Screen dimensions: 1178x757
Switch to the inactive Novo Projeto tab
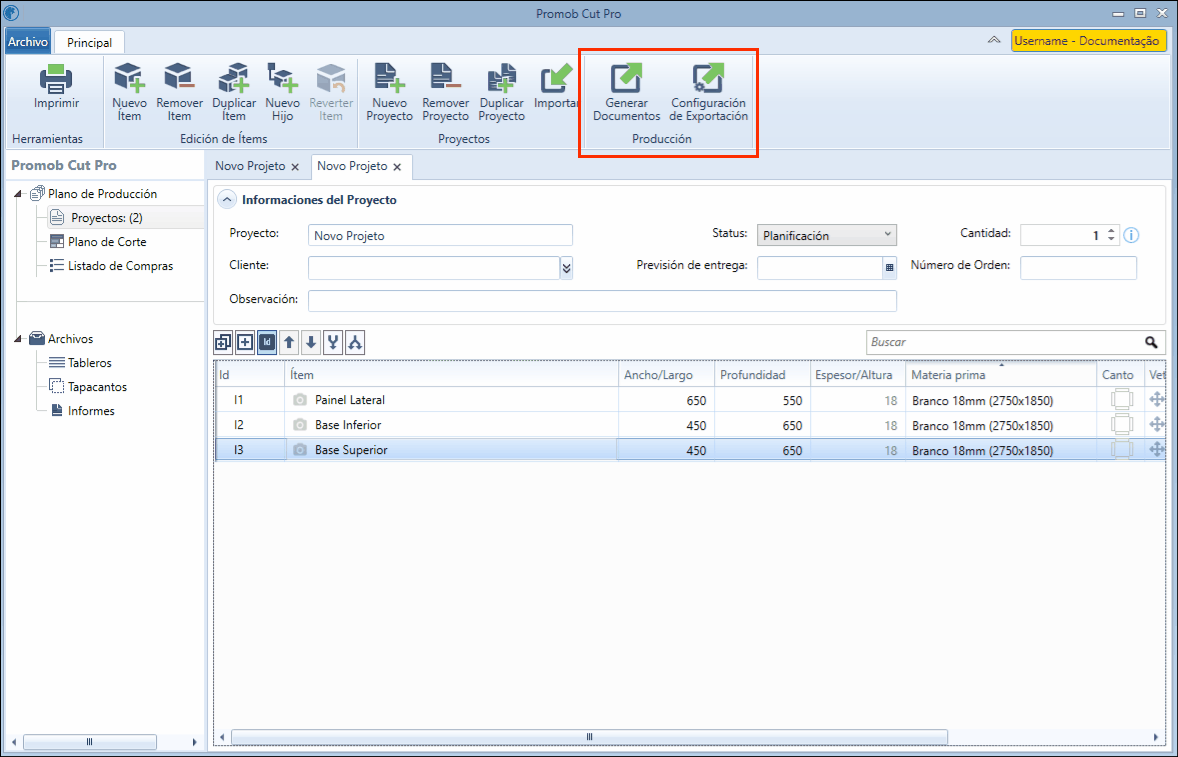click(250, 166)
